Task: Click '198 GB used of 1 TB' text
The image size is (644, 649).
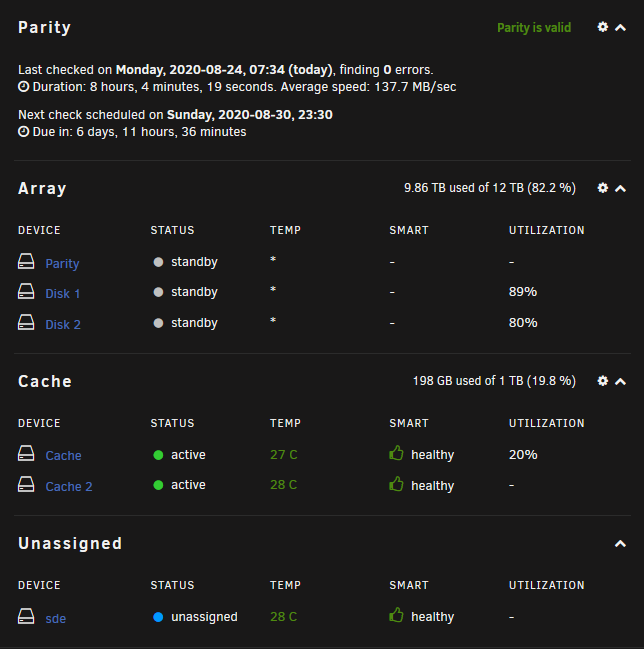Action: click(468, 381)
